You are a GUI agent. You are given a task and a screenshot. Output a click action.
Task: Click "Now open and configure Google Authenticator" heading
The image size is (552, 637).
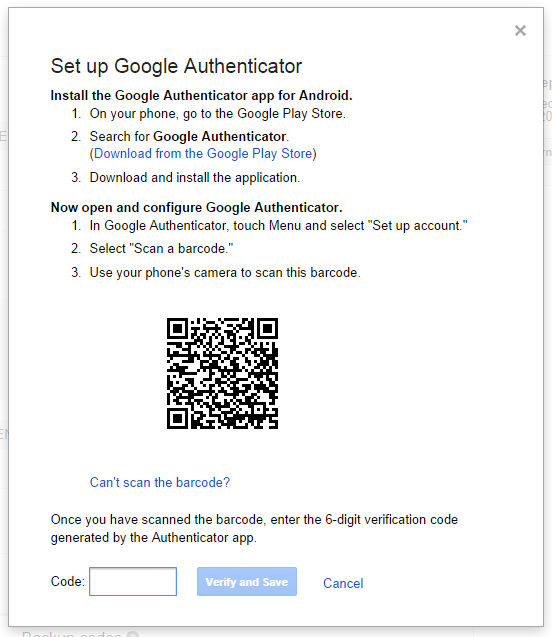click(x=197, y=207)
